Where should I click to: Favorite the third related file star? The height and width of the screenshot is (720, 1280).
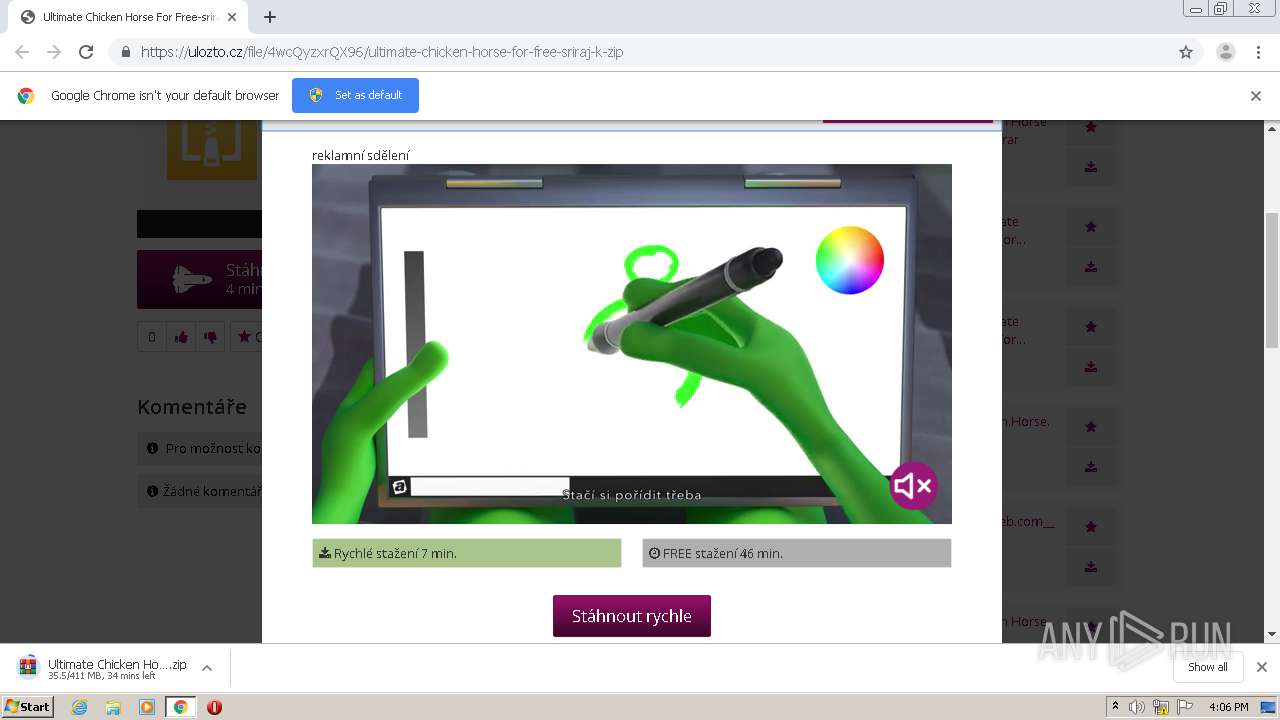(x=1091, y=327)
